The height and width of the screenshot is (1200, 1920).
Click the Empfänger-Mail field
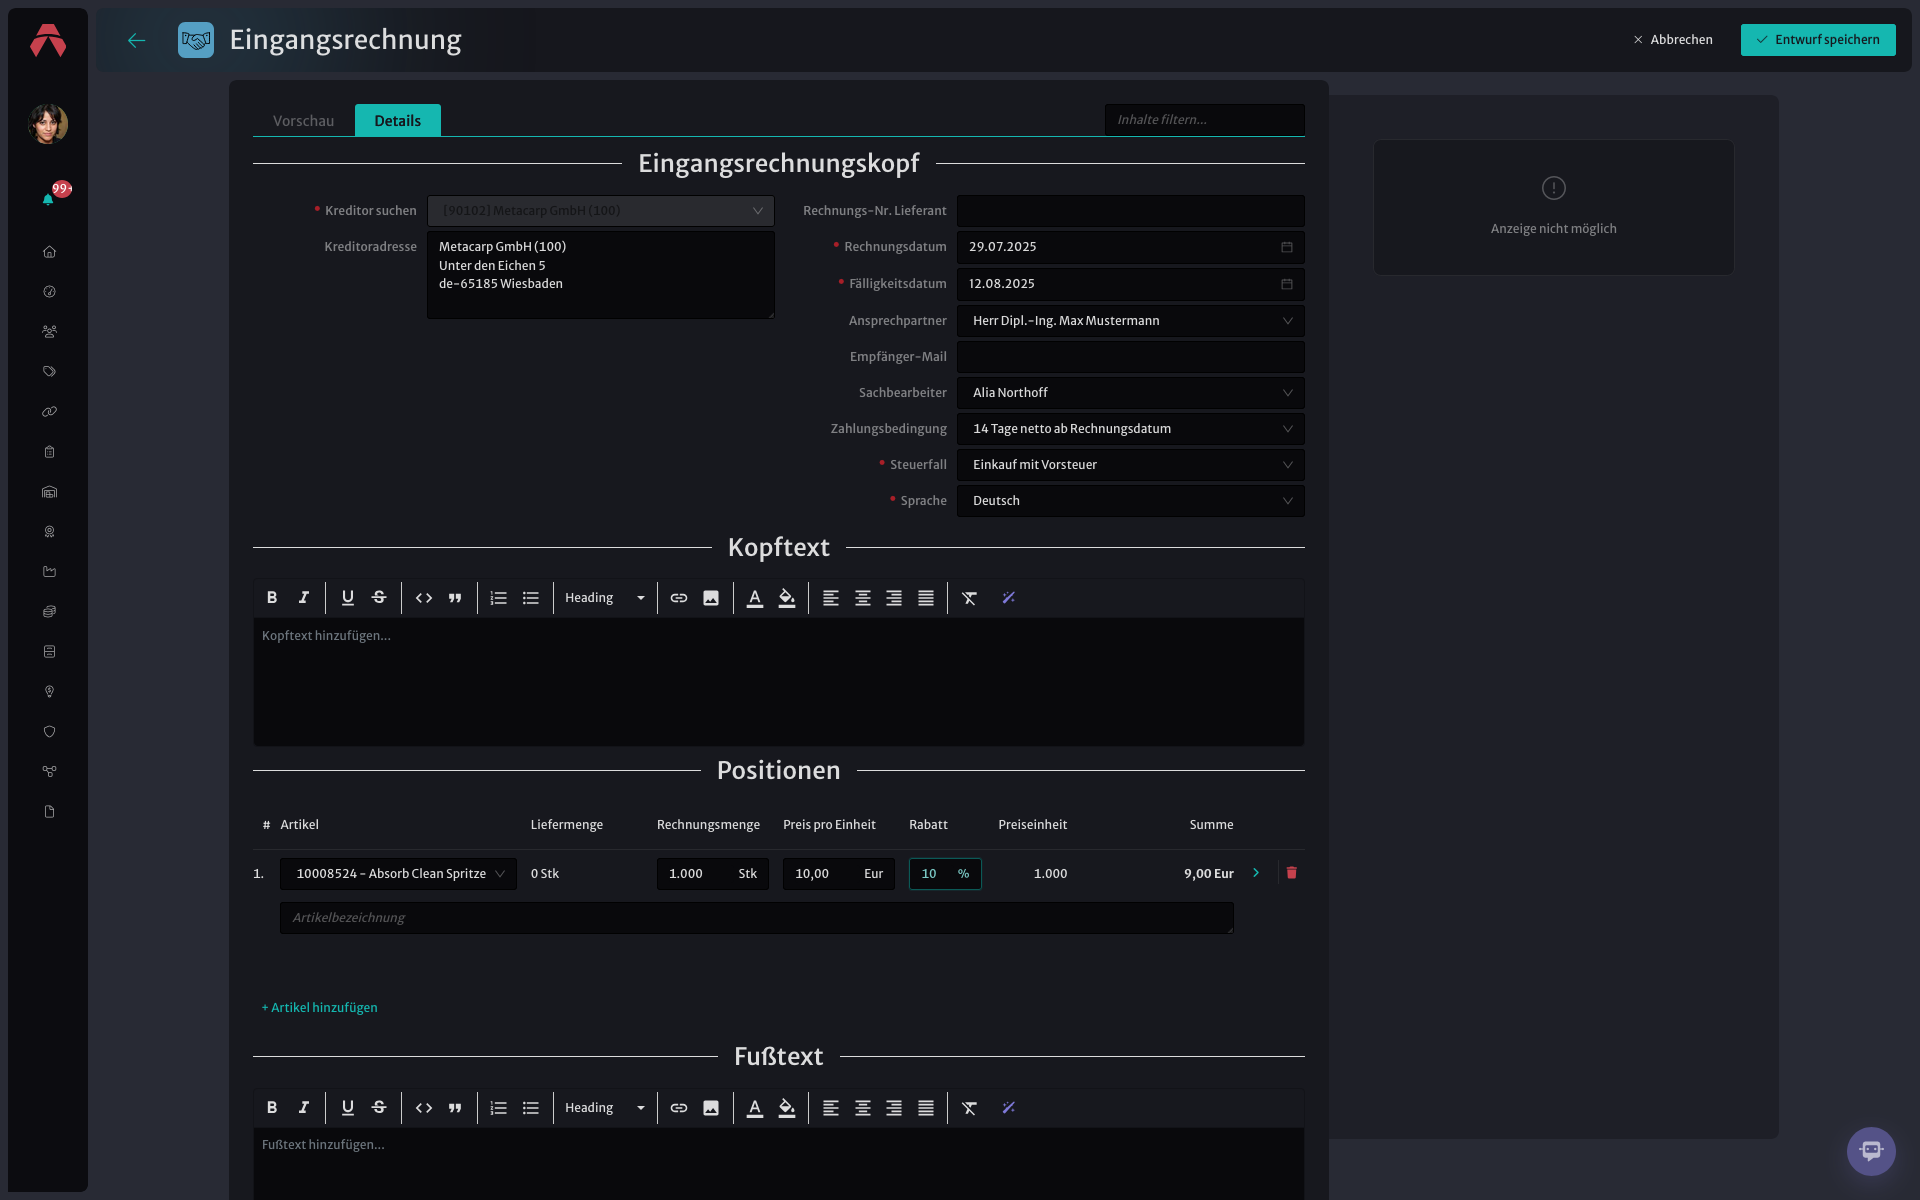pyautogui.click(x=1131, y=357)
